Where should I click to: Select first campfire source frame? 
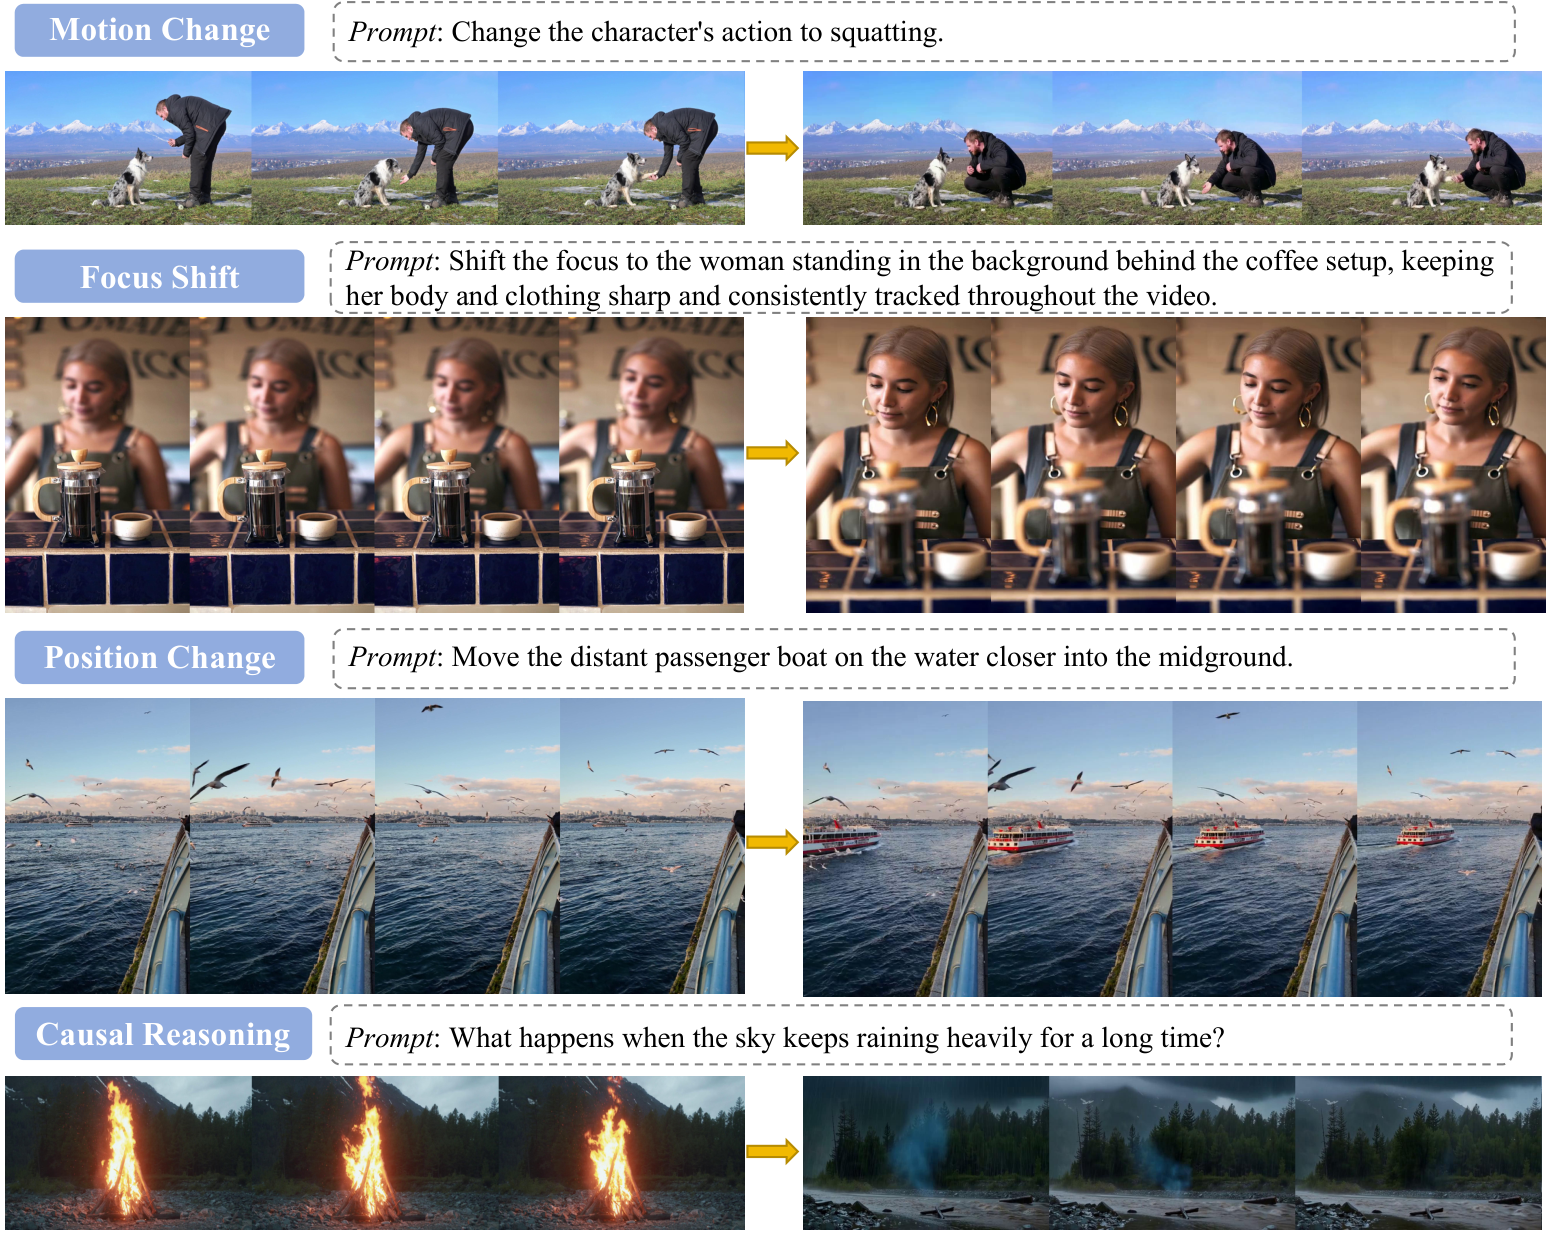point(128,1152)
